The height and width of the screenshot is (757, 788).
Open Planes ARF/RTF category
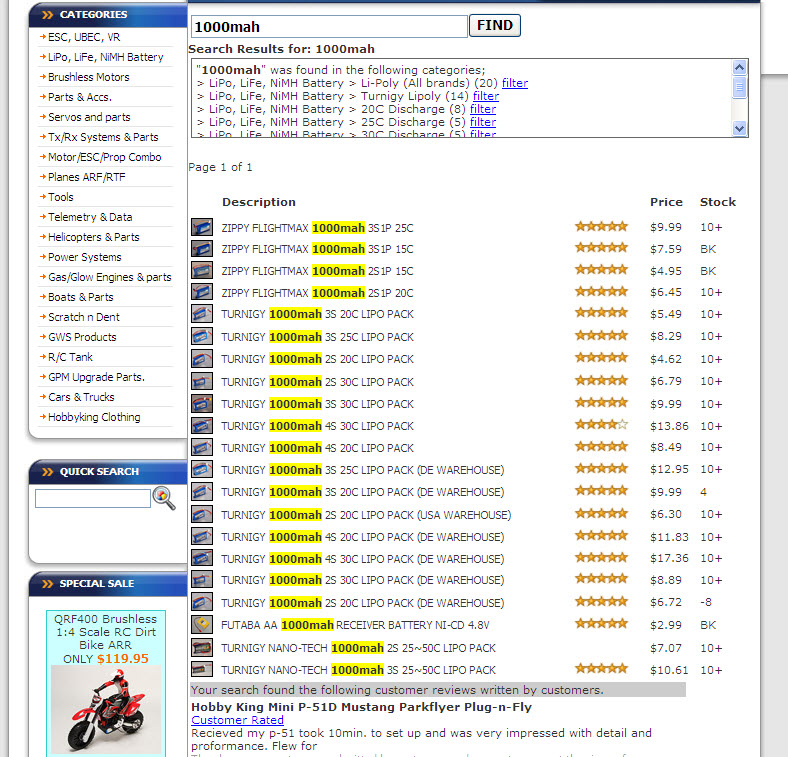point(86,177)
